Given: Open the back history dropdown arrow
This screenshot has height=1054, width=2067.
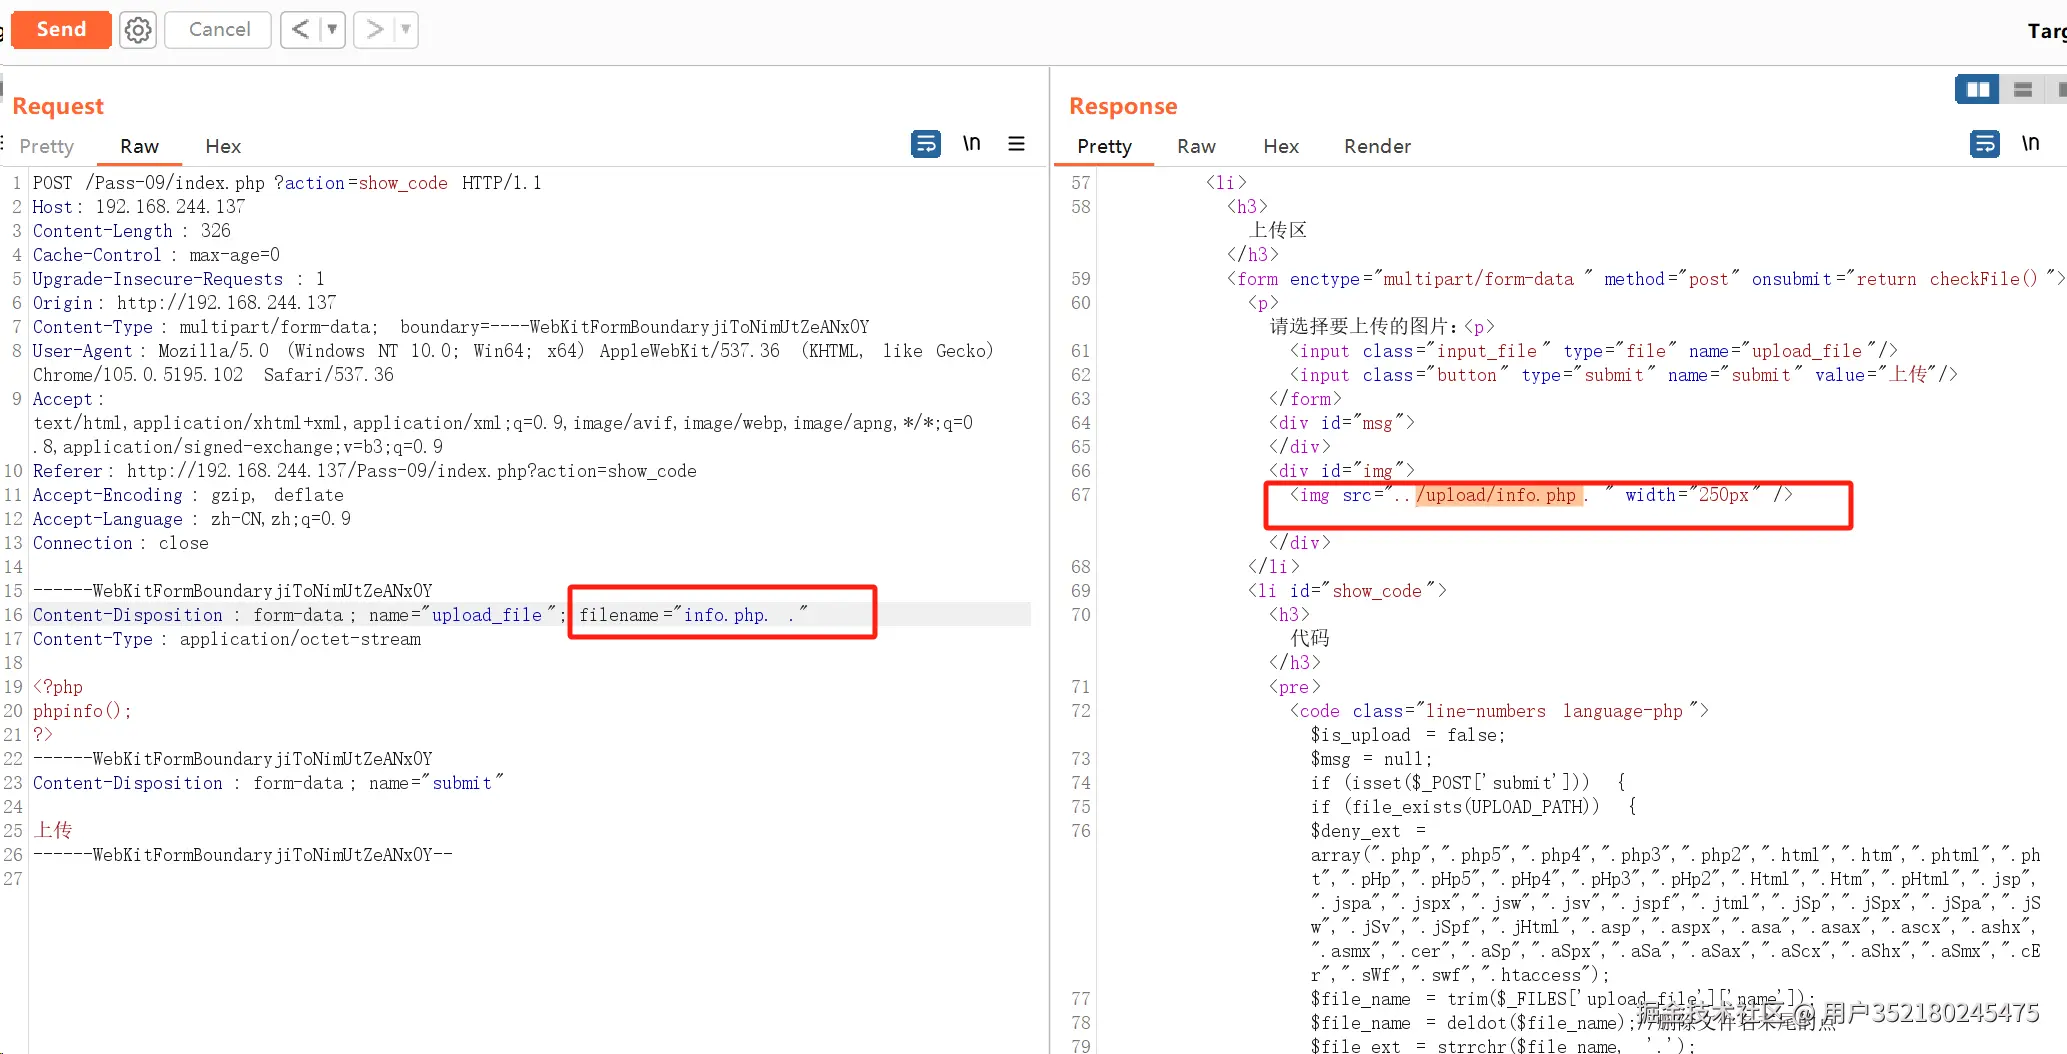Looking at the screenshot, I should click(x=332, y=30).
